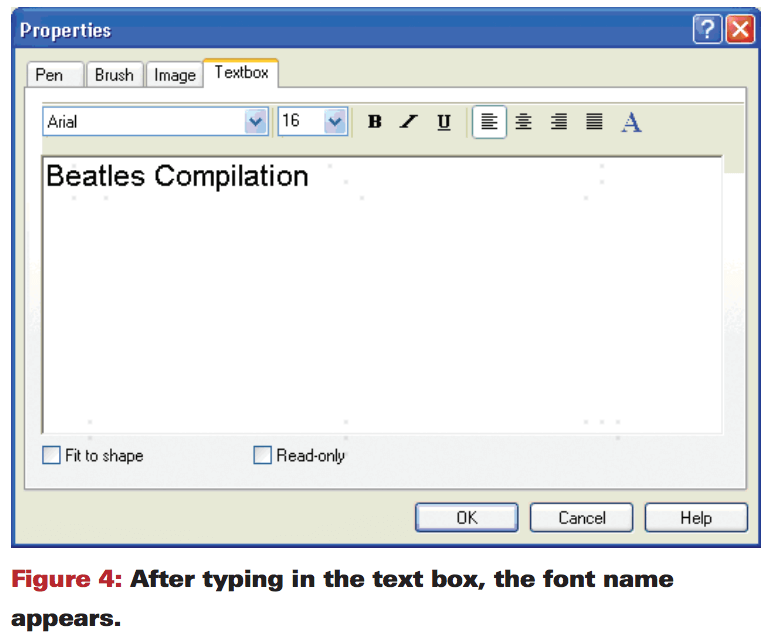Switch to the Pen tab

pyautogui.click(x=55, y=75)
